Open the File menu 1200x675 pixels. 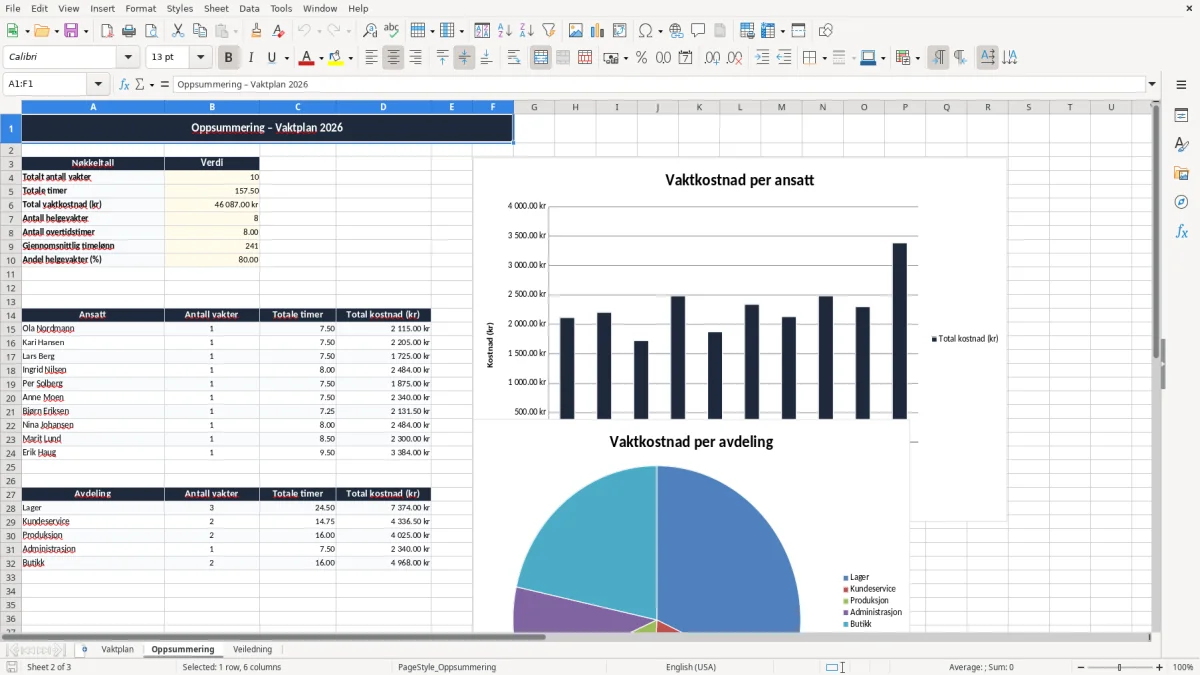[12, 8]
